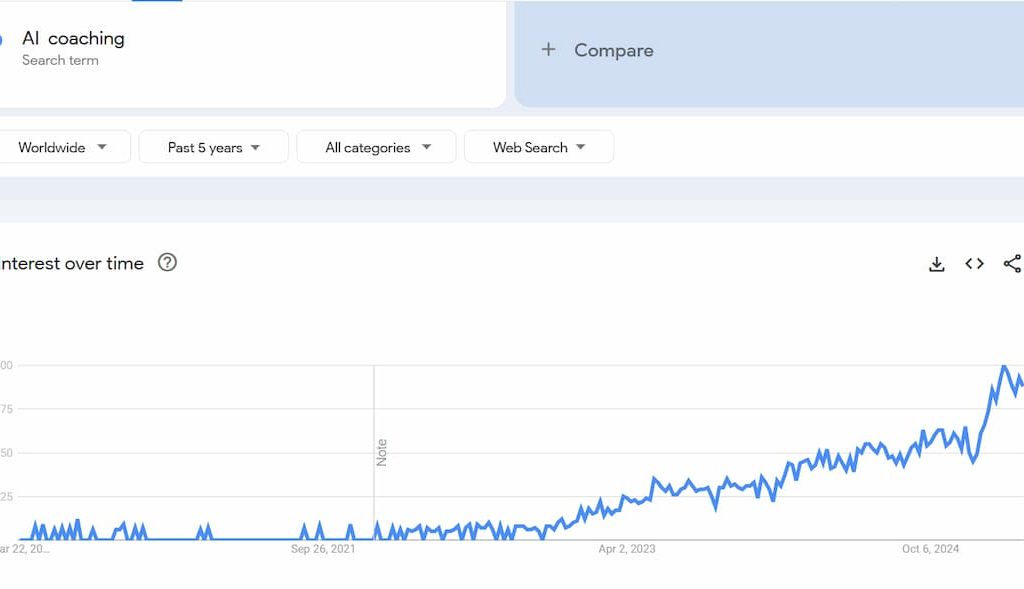The image size is (1024, 589).
Task: Open help about Interest over time
Action: coord(168,263)
